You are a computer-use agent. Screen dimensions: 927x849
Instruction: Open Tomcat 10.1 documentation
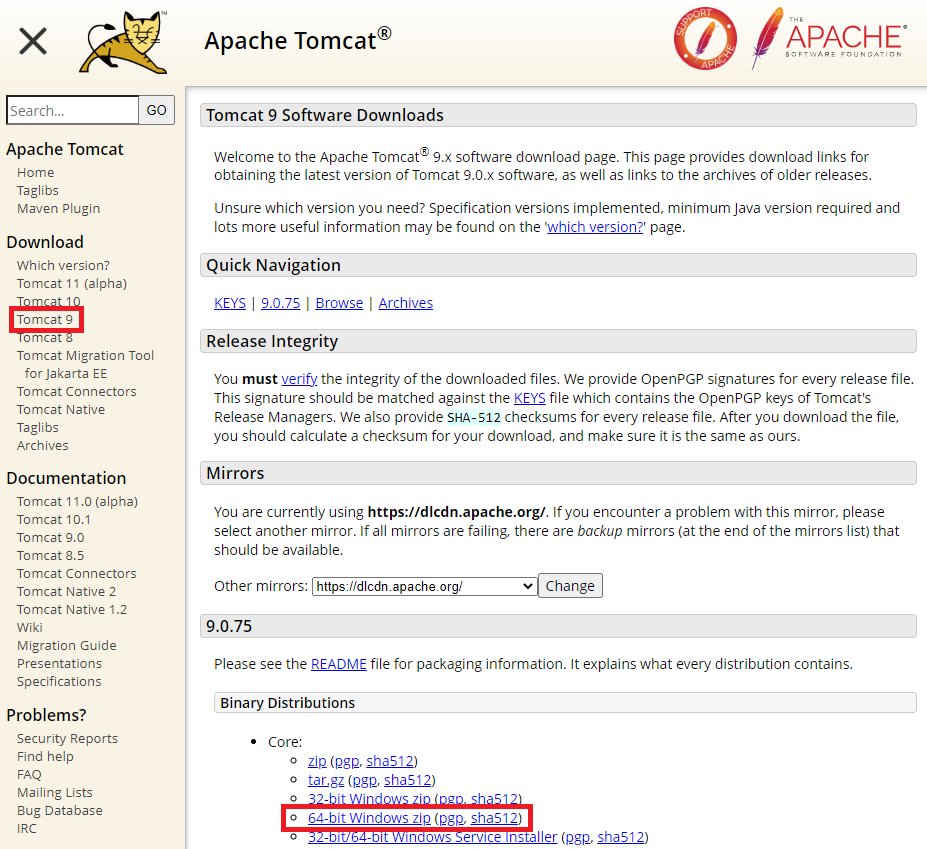tap(54, 520)
